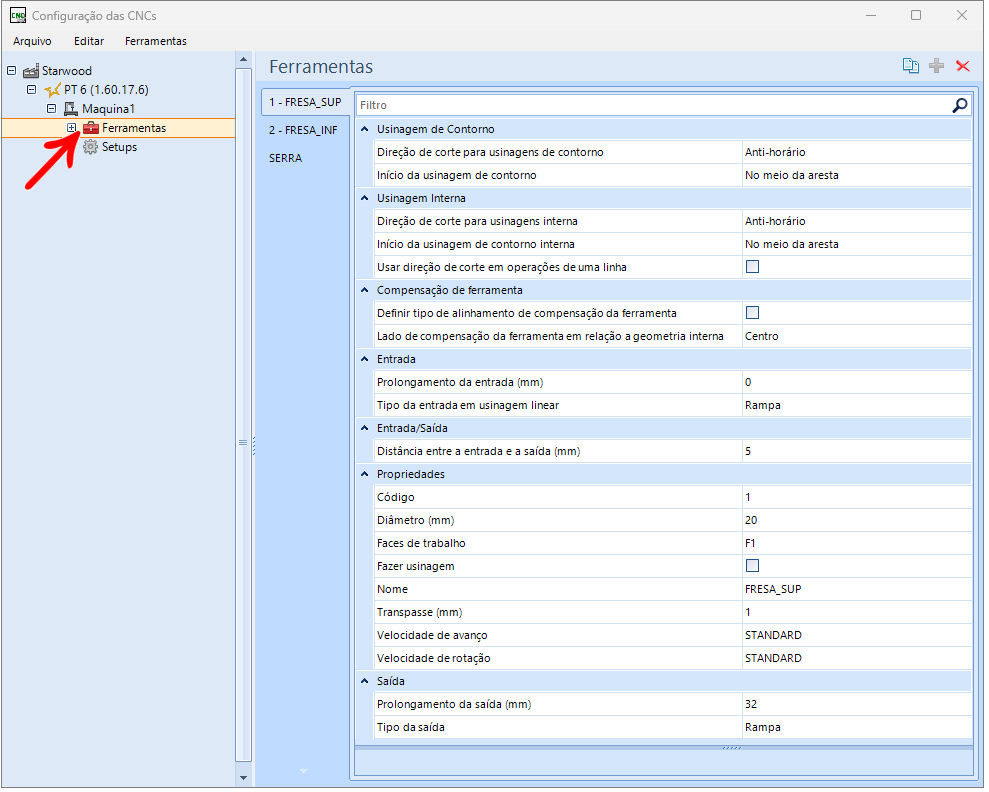The width and height of the screenshot is (989, 792).
Task: Collapse the Usinagem de Contorno section
Action: point(366,129)
